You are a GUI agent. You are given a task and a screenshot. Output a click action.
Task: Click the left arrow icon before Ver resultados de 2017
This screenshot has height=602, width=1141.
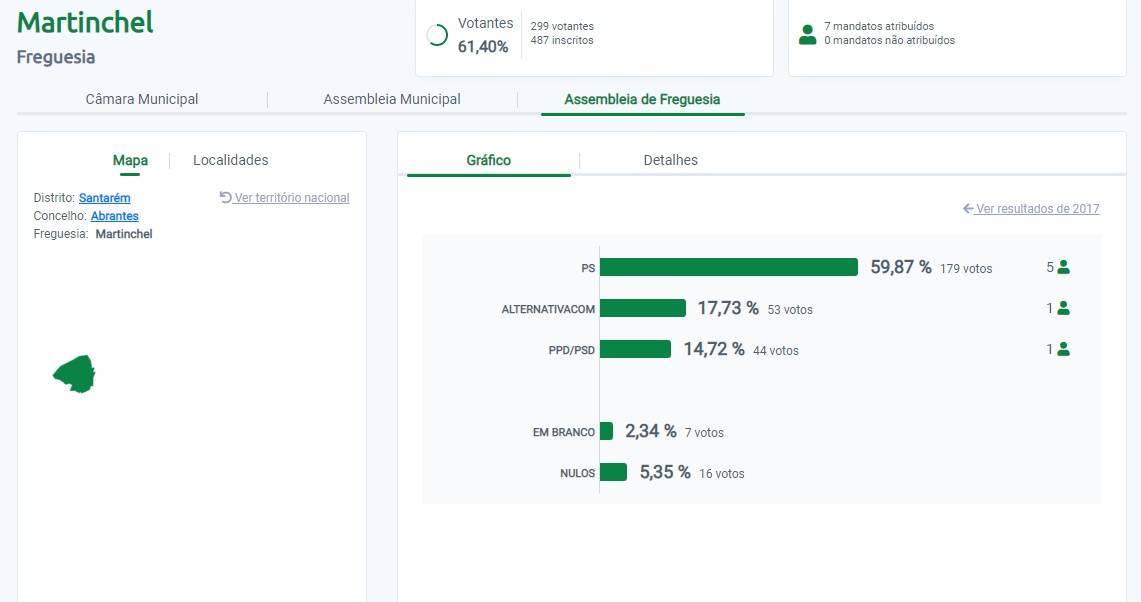click(968, 209)
